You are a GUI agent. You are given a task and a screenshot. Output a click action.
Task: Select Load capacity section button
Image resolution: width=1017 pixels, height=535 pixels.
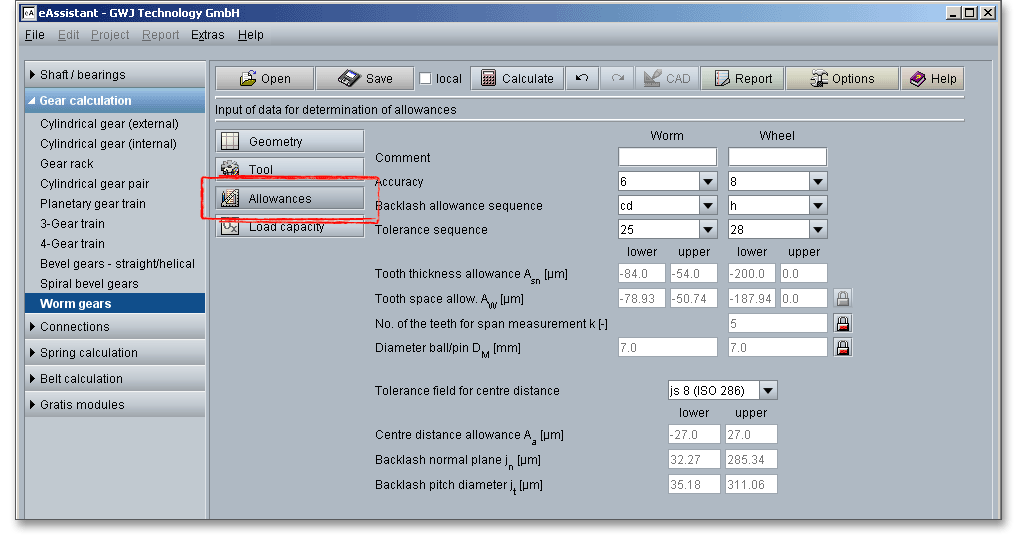290,228
